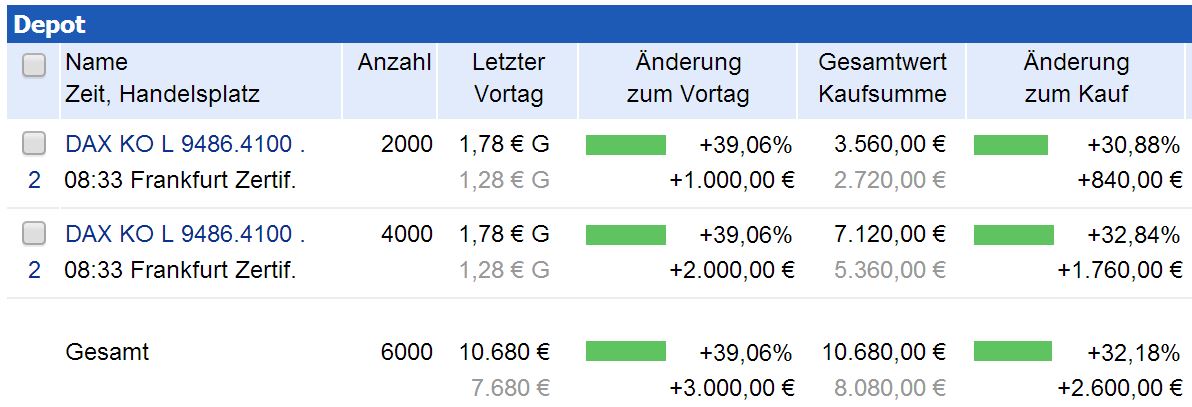Open DAX KO L link with 2000 pieces
Image resolution: width=1192 pixels, height=407 pixels.
pos(185,145)
